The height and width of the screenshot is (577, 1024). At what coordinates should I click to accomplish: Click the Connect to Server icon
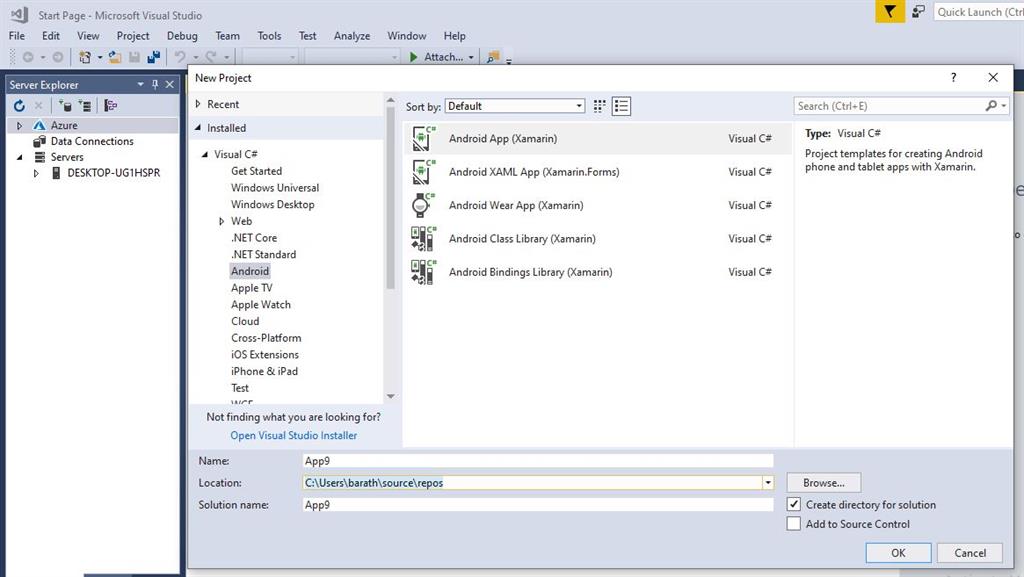pyautogui.click(x=84, y=105)
